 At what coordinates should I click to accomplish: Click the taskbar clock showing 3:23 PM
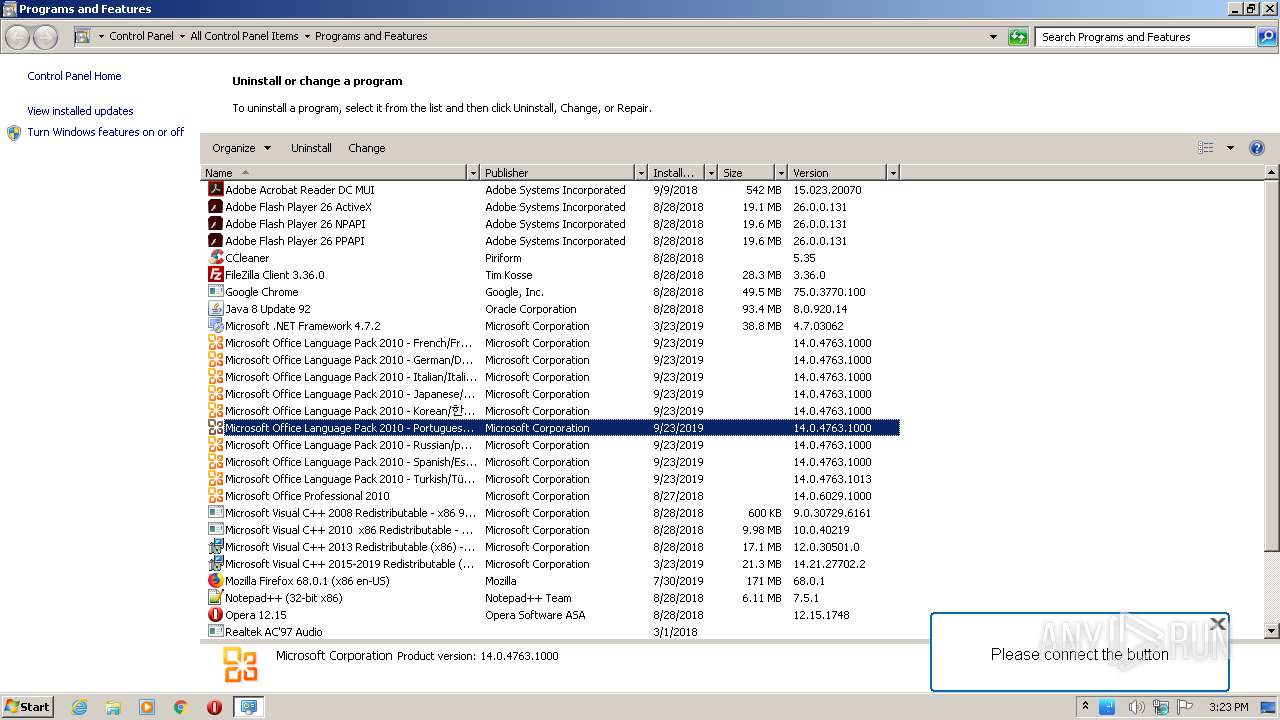click(x=1228, y=707)
